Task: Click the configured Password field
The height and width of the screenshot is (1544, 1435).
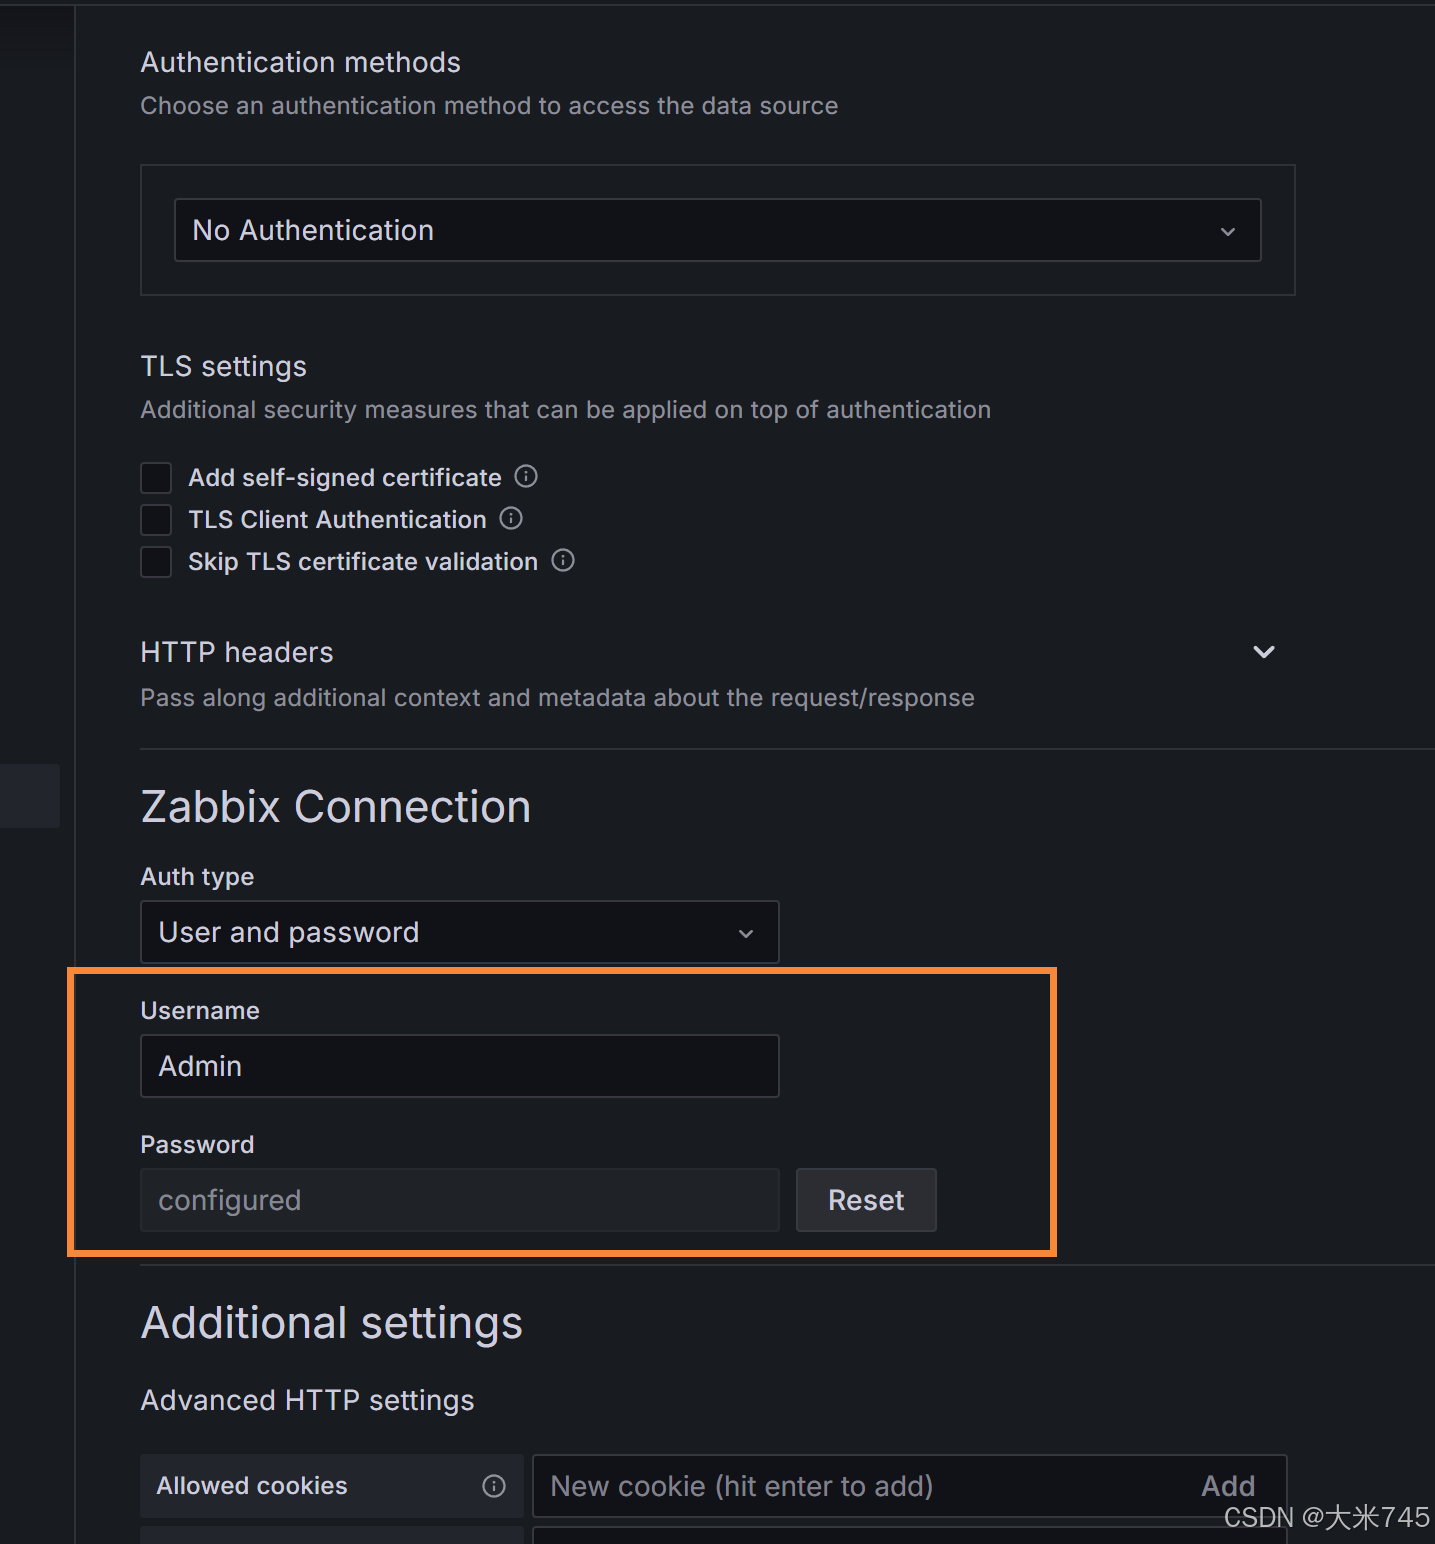Action: (x=459, y=1200)
